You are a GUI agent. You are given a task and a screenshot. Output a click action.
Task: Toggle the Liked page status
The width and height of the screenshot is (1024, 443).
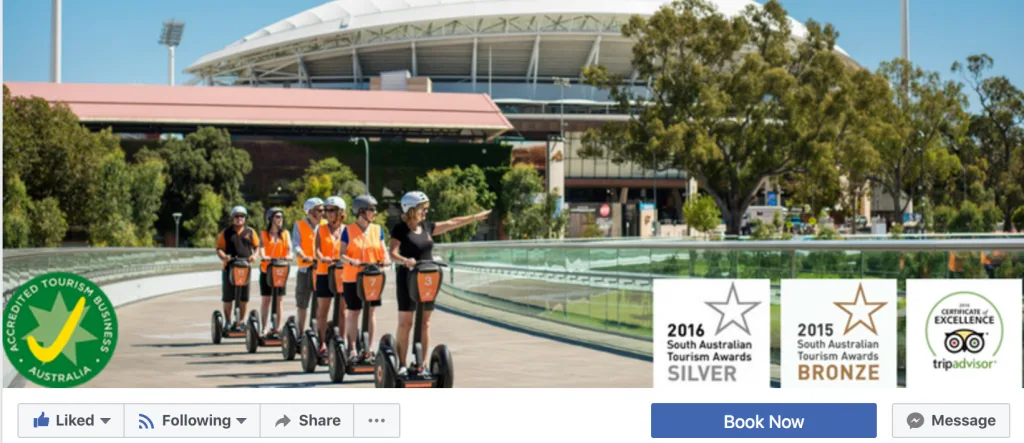71,421
